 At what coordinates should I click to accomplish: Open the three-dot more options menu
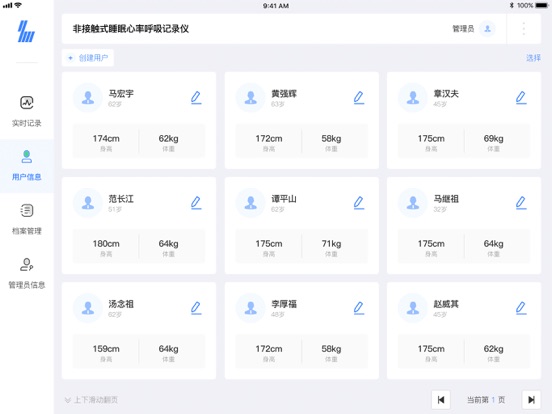pyautogui.click(x=524, y=29)
